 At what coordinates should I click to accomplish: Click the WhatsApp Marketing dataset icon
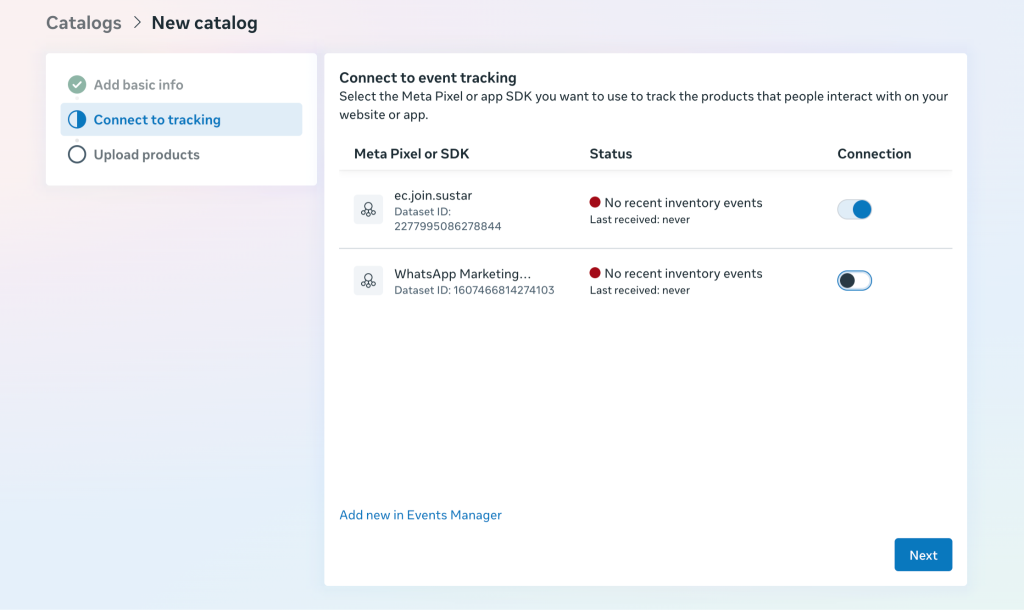pos(368,281)
